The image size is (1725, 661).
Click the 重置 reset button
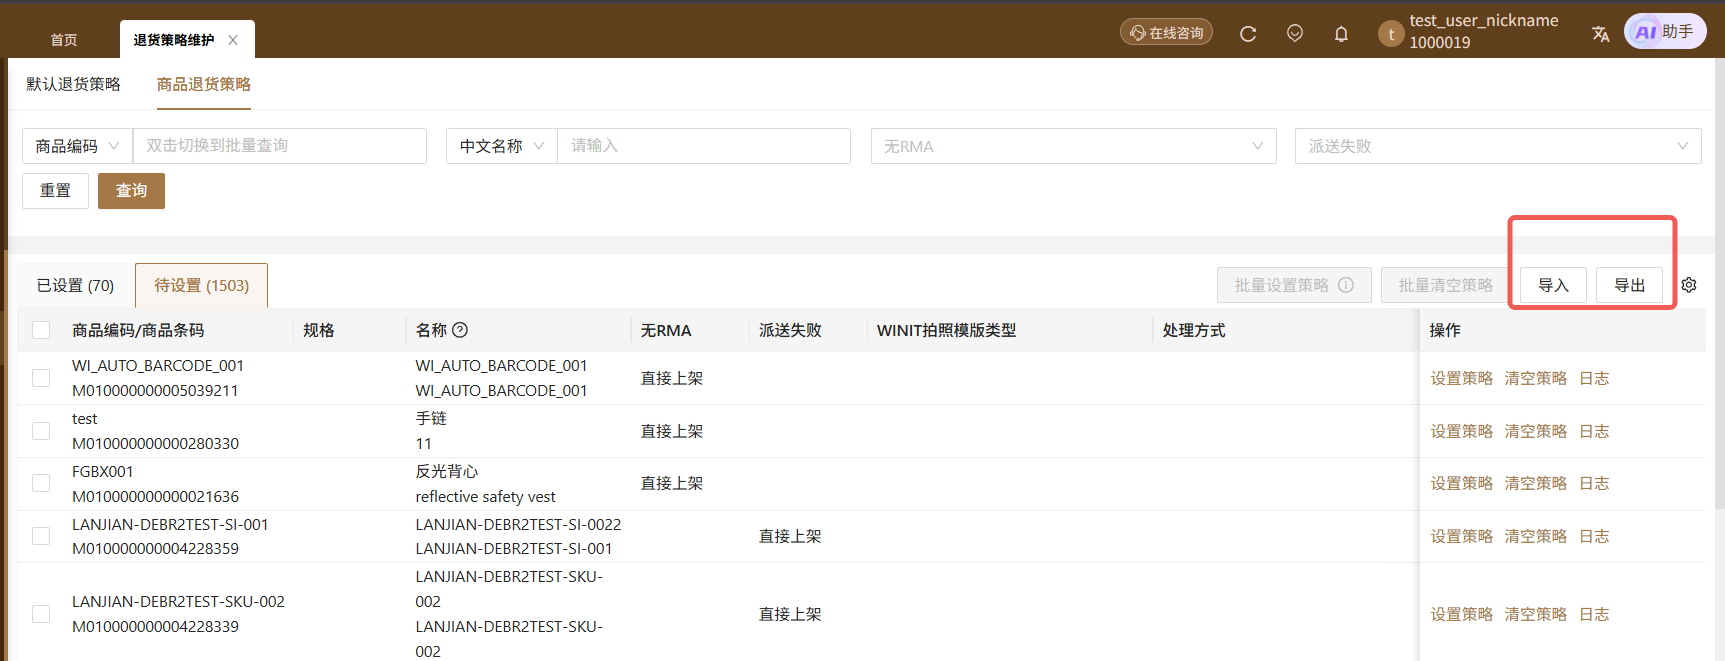55,190
